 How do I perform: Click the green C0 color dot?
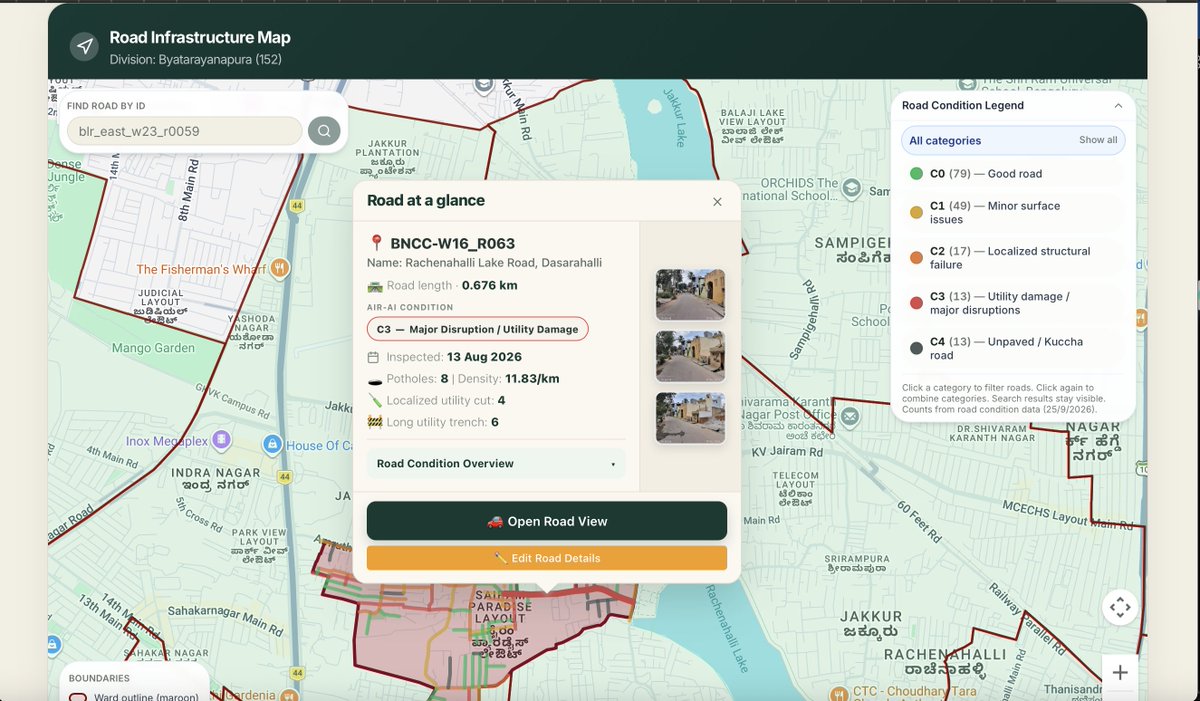coord(916,174)
